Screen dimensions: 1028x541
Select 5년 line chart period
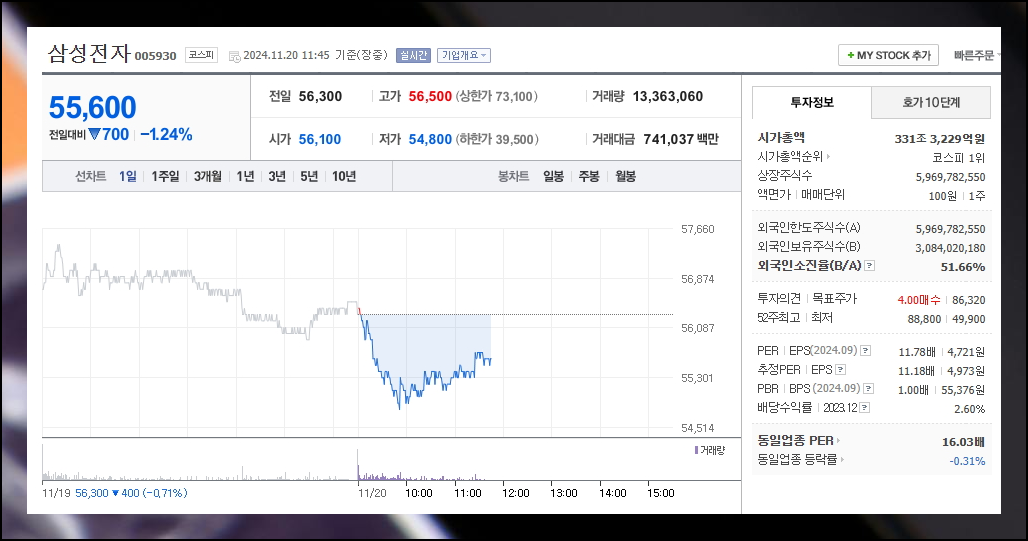point(309,176)
